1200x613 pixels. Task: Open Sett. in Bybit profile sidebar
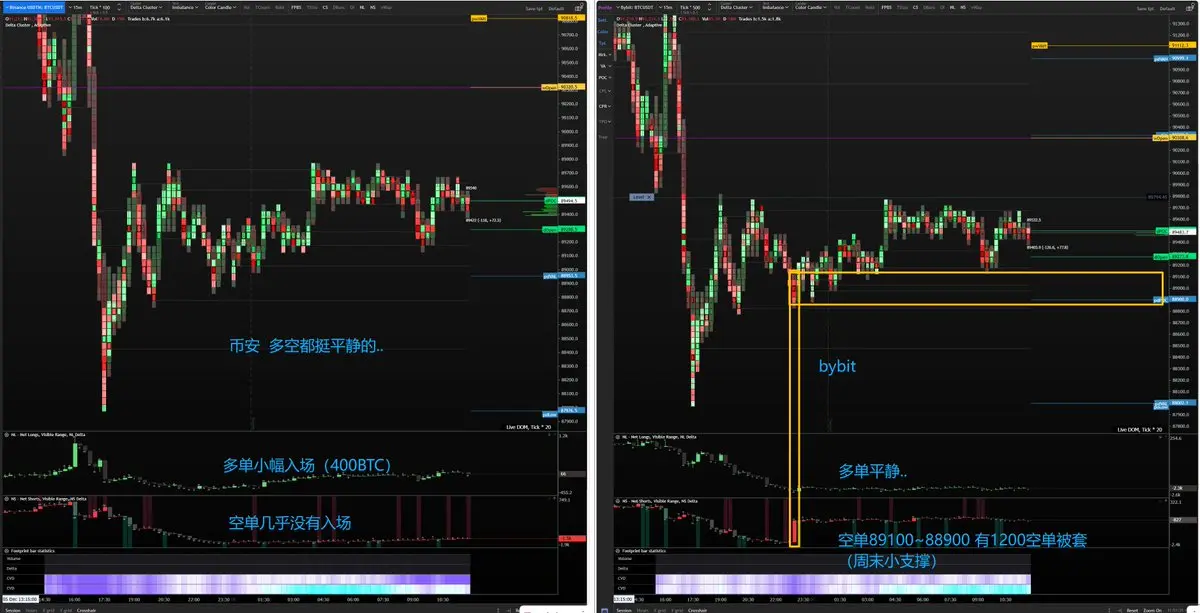(603, 20)
